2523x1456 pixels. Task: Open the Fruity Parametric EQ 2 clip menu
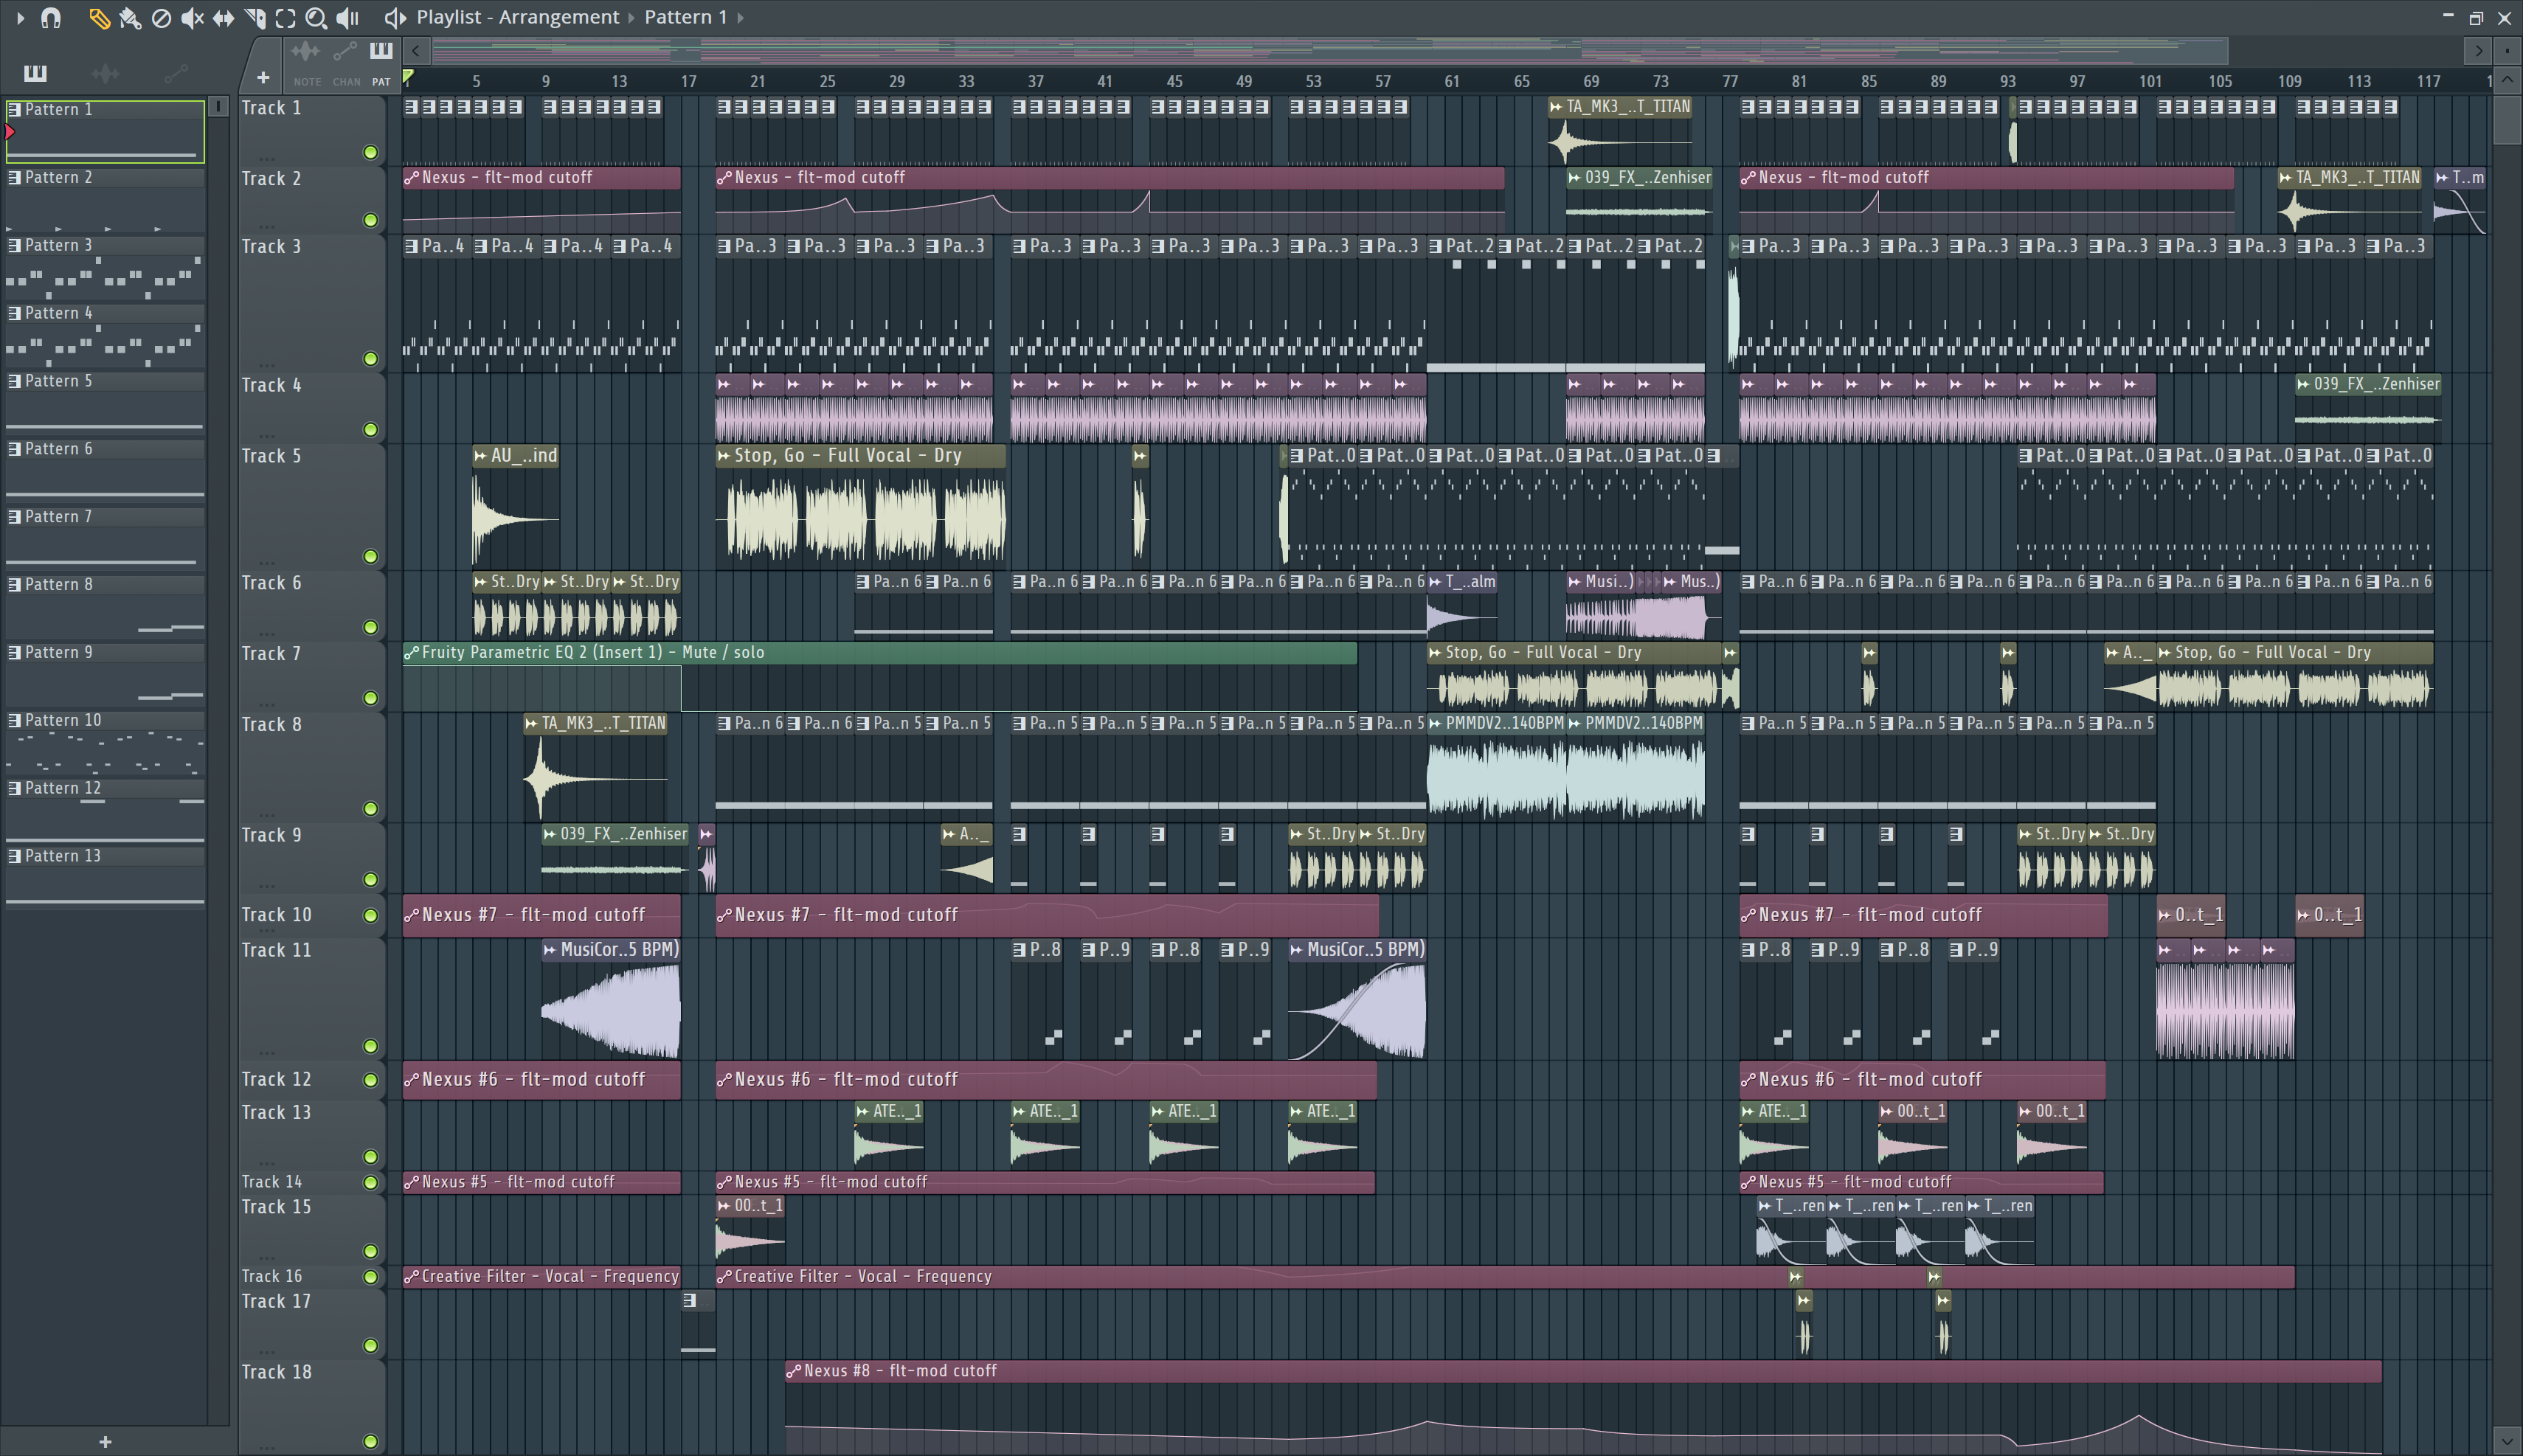(x=411, y=653)
